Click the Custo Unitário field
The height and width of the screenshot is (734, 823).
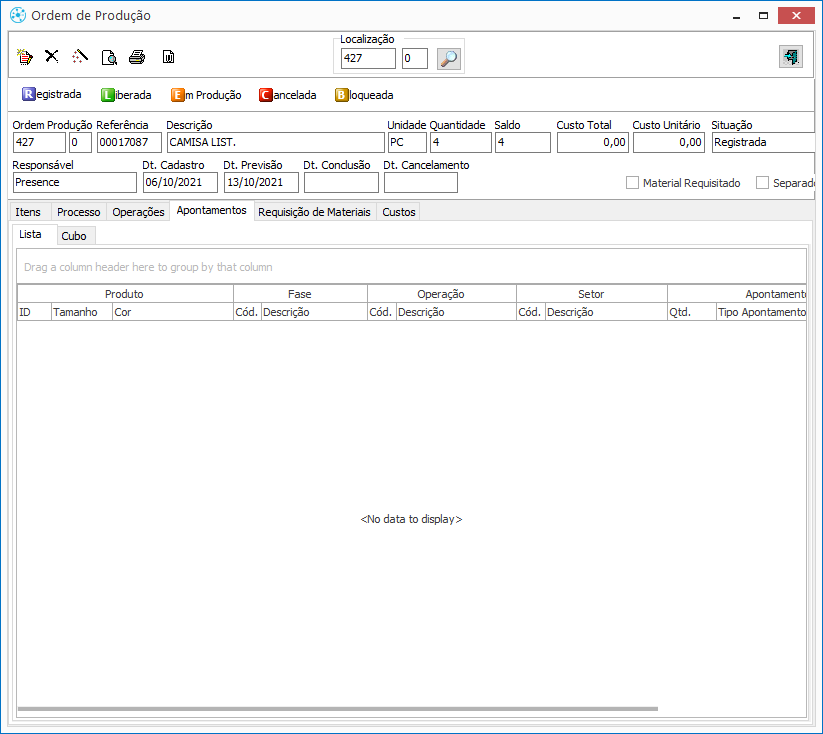click(669, 142)
